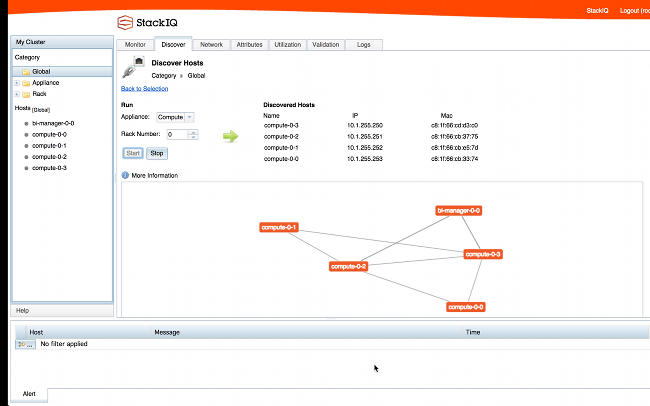The height and width of the screenshot is (406, 650).
Task: Select Global in the category tree
Action: tap(62, 72)
